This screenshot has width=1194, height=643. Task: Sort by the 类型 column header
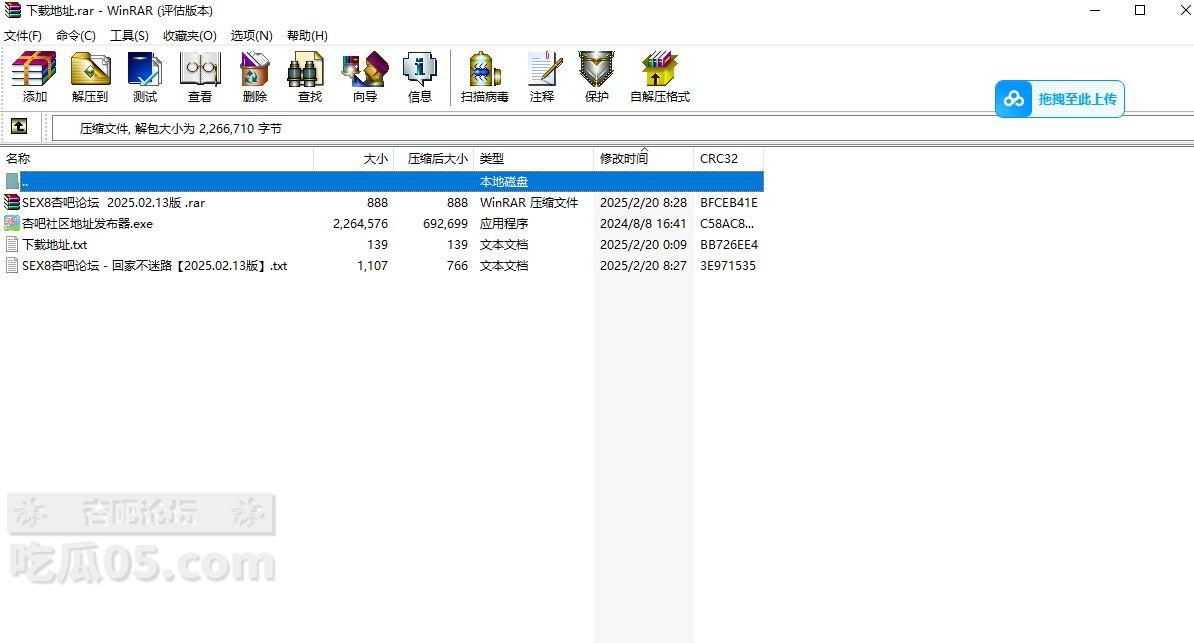pyautogui.click(x=534, y=158)
